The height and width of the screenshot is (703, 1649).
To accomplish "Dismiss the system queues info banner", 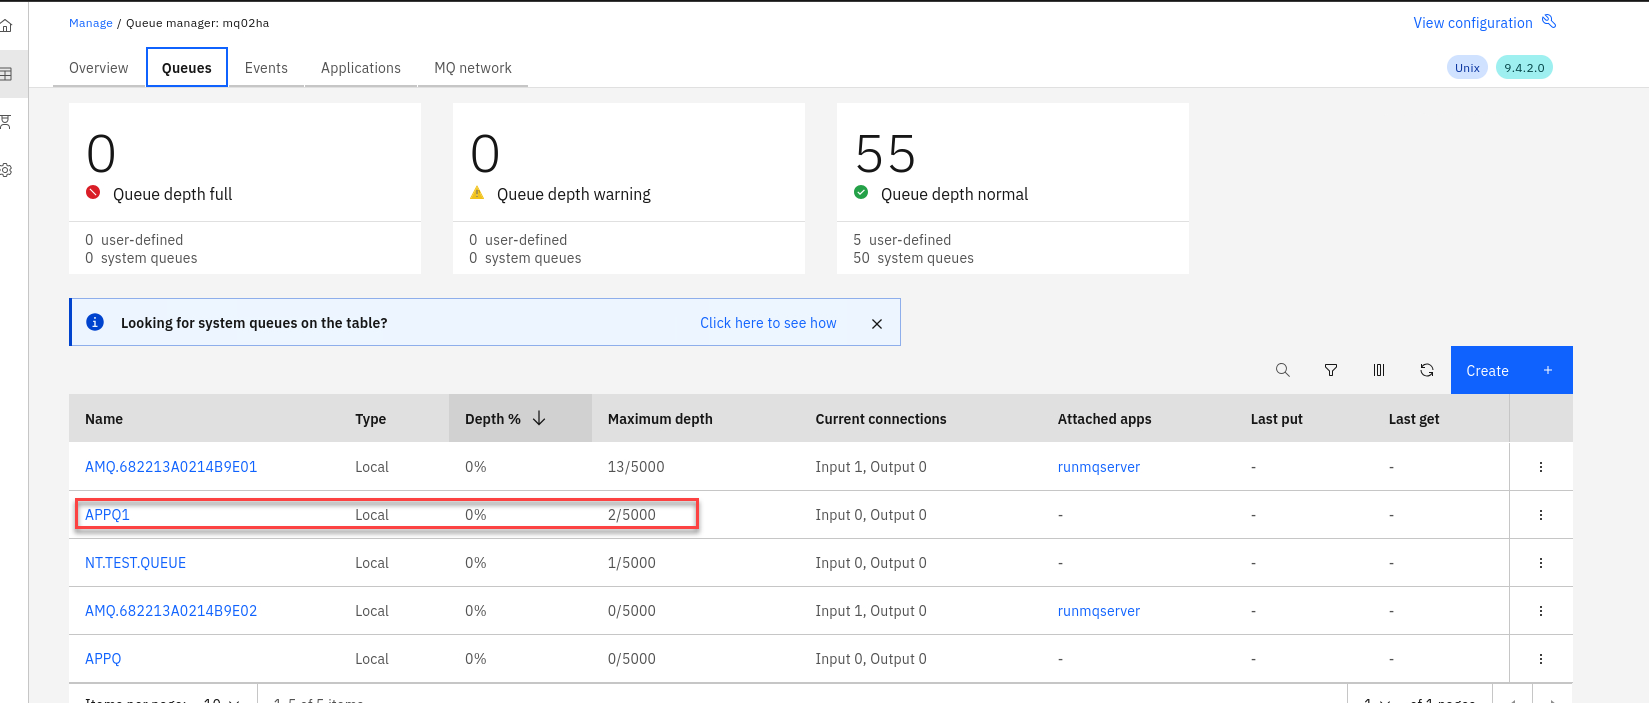I will (877, 323).
